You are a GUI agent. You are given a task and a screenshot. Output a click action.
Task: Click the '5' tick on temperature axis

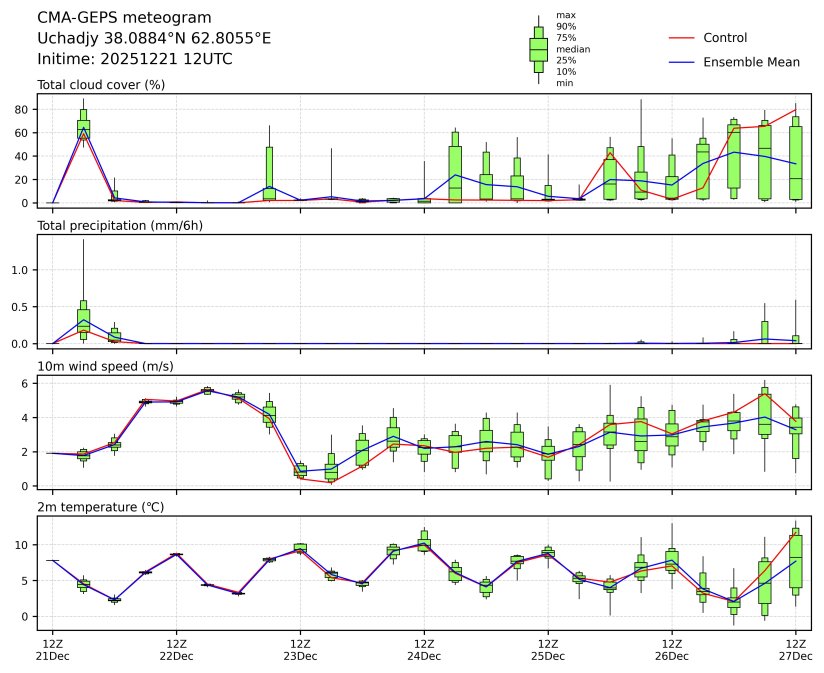coord(24,581)
